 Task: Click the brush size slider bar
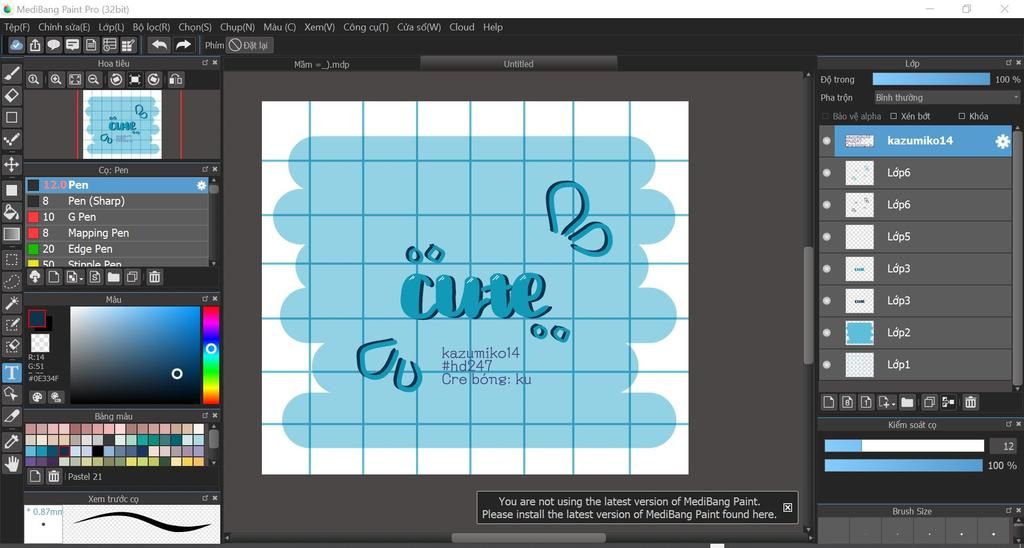point(904,446)
